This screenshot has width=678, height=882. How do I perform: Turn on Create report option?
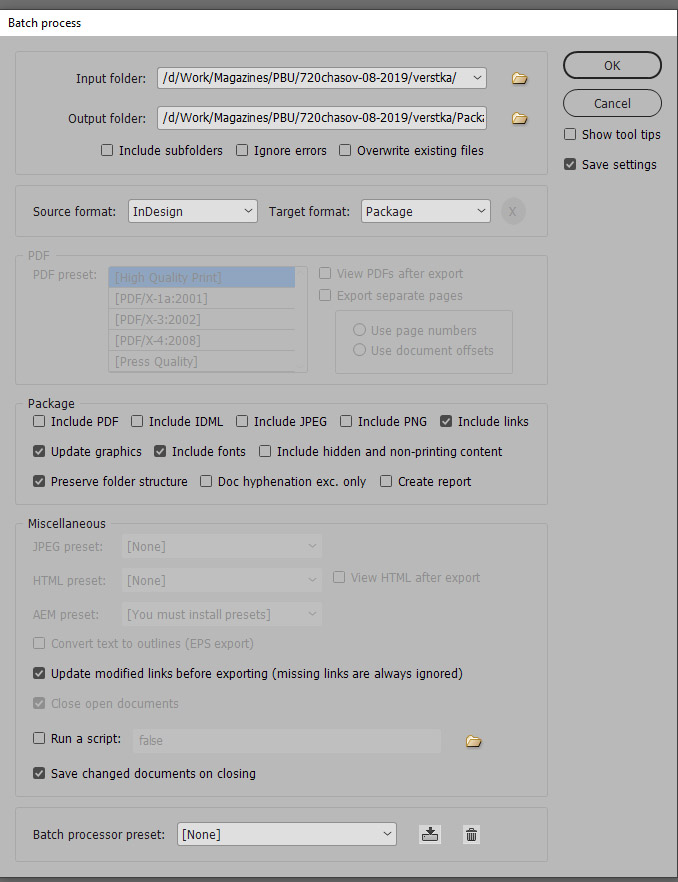[x=386, y=481]
